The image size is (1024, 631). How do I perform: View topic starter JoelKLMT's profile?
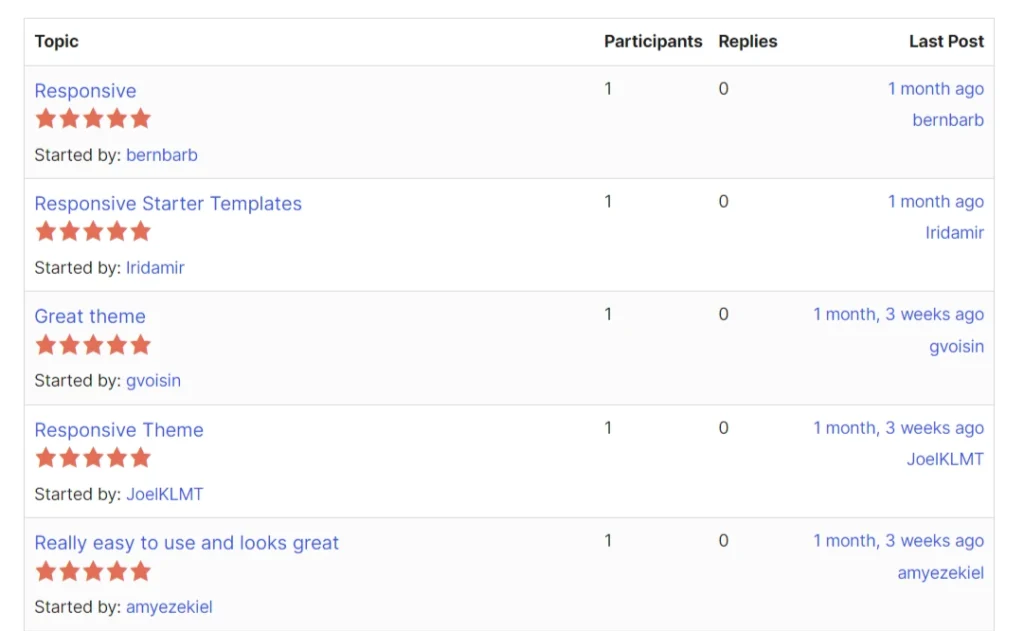165,494
